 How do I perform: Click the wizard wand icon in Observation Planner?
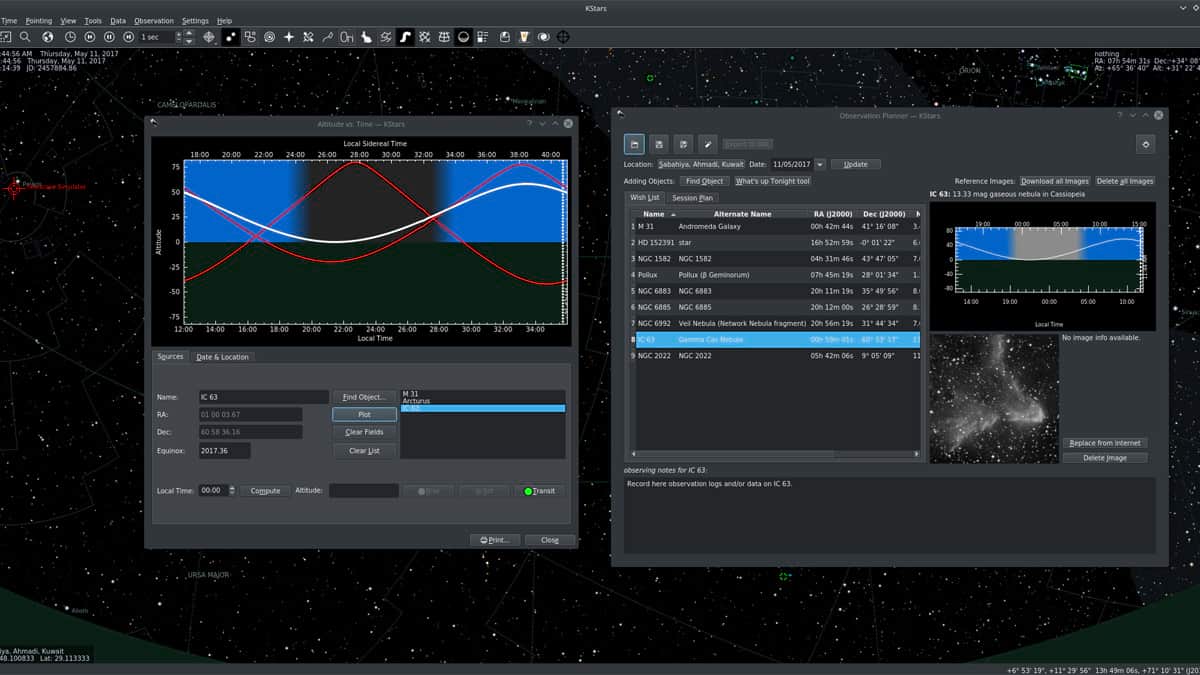708,144
